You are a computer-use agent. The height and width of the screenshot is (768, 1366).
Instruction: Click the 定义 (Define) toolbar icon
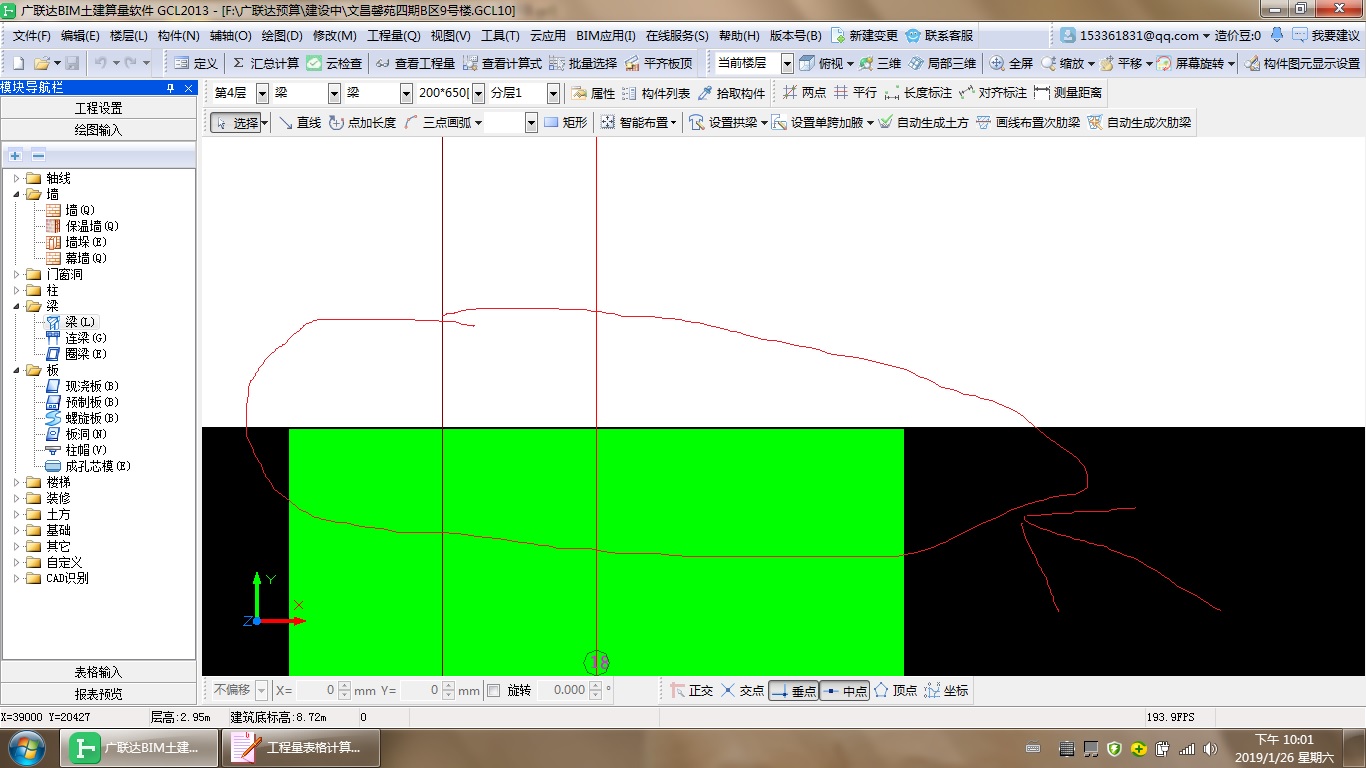point(195,63)
